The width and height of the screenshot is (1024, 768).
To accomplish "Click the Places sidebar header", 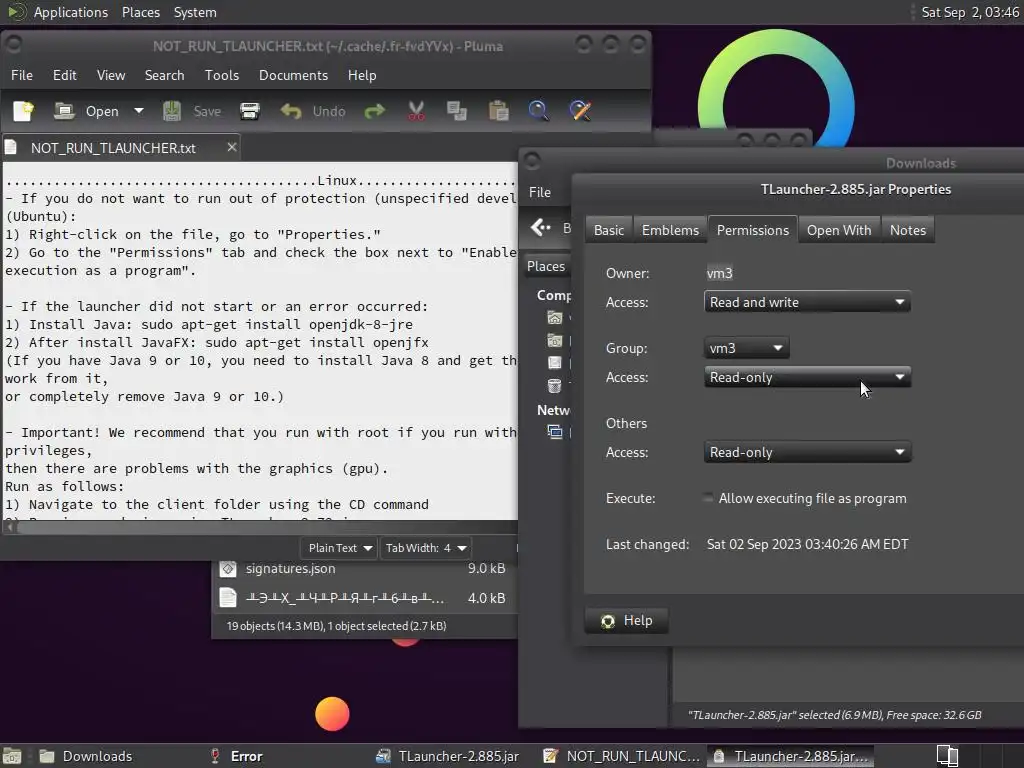I will click(546, 266).
